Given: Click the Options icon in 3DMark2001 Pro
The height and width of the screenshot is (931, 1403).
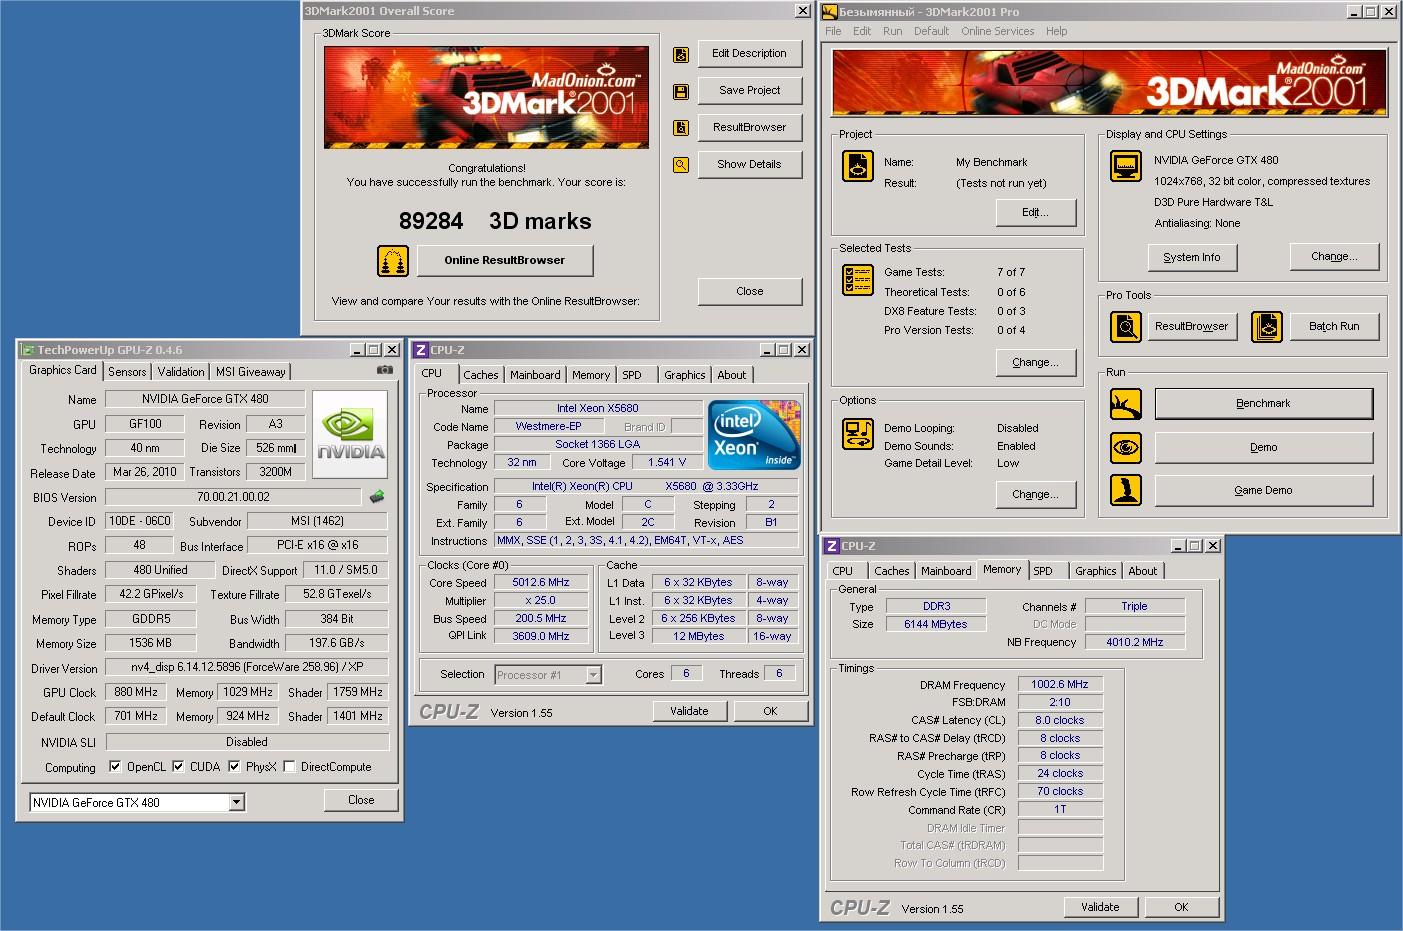Looking at the screenshot, I should tap(858, 434).
